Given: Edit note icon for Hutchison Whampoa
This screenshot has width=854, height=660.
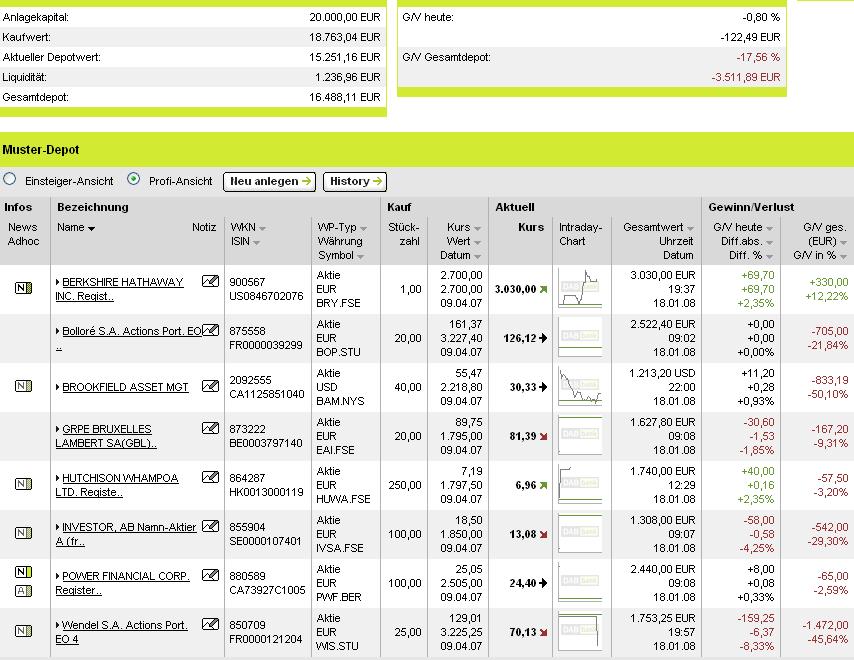Looking at the screenshot, I should [x=210, y=477].
